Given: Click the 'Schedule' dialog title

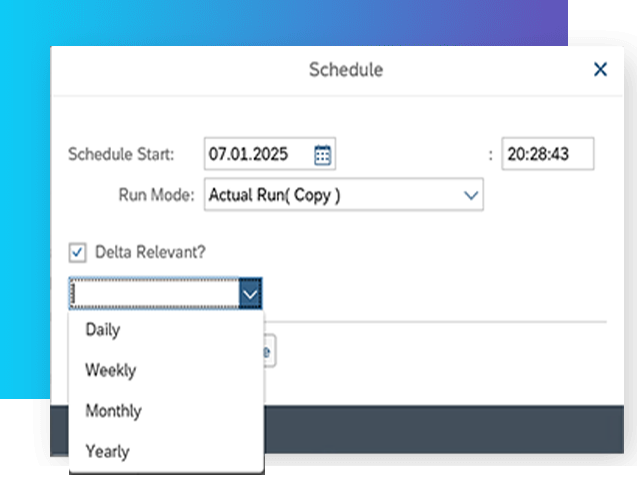Looking at the screenshot, I should [x=346, y=69].
